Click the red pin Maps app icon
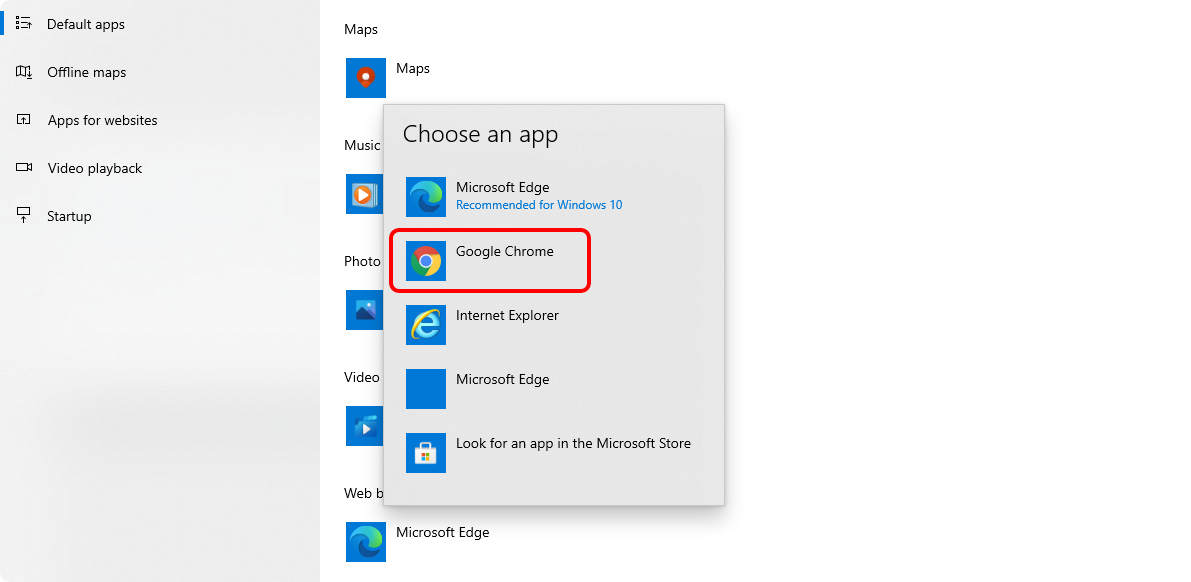 point(365,78)
